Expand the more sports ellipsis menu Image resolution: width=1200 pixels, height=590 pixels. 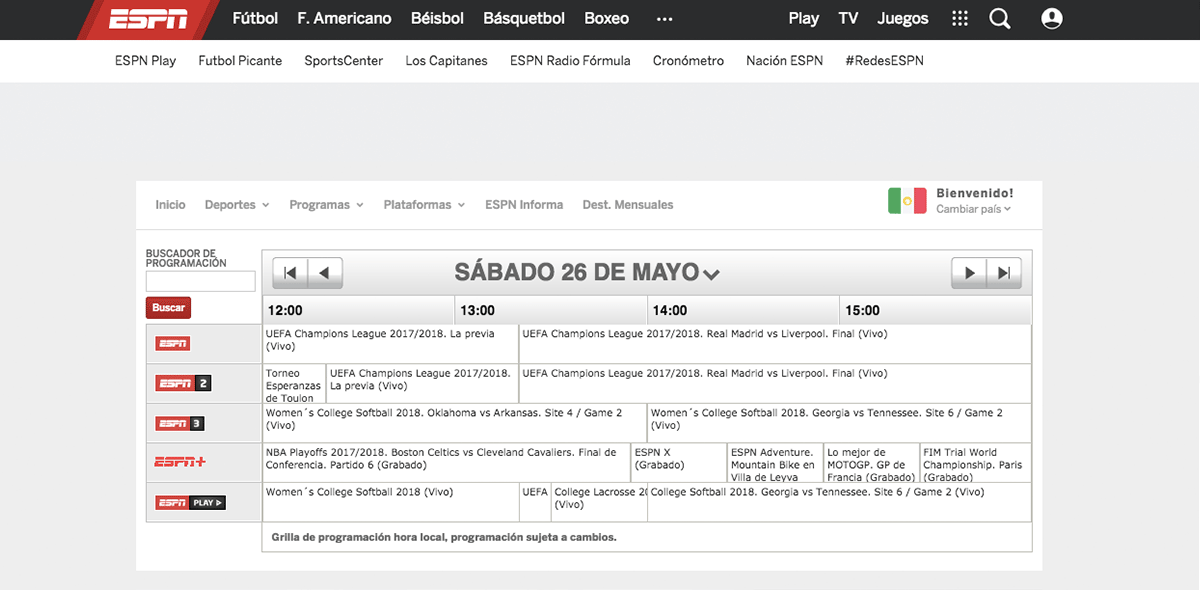tap(664, 19)
